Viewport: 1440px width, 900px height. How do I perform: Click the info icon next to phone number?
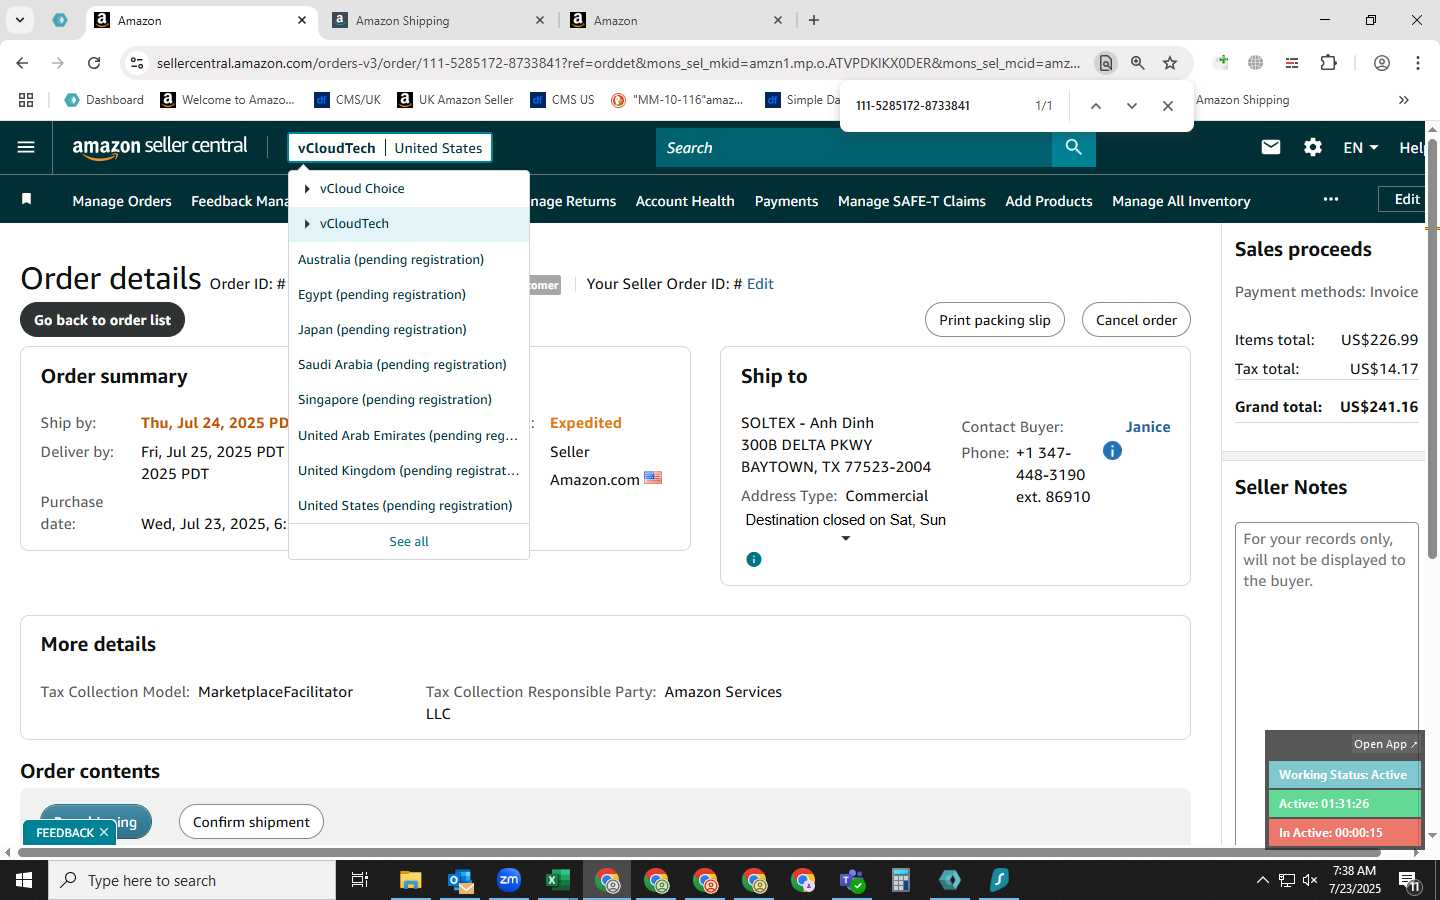coord(1112,451)
